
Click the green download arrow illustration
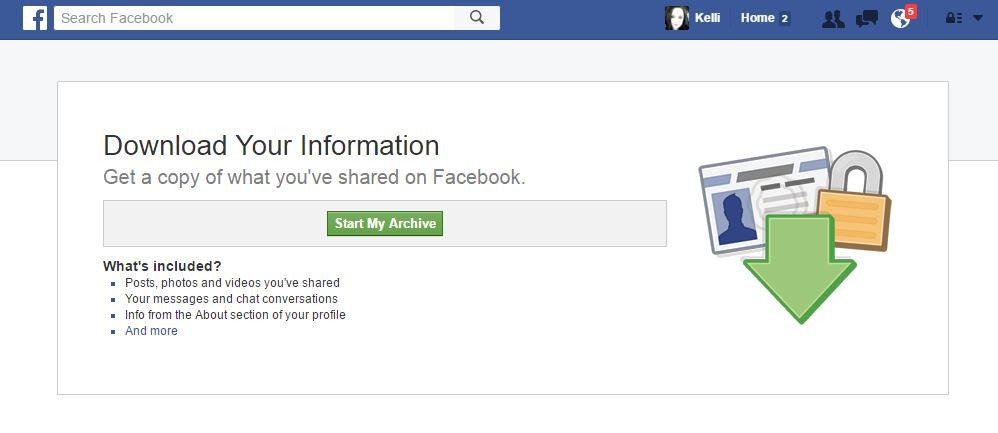click(x=799, y=269)
